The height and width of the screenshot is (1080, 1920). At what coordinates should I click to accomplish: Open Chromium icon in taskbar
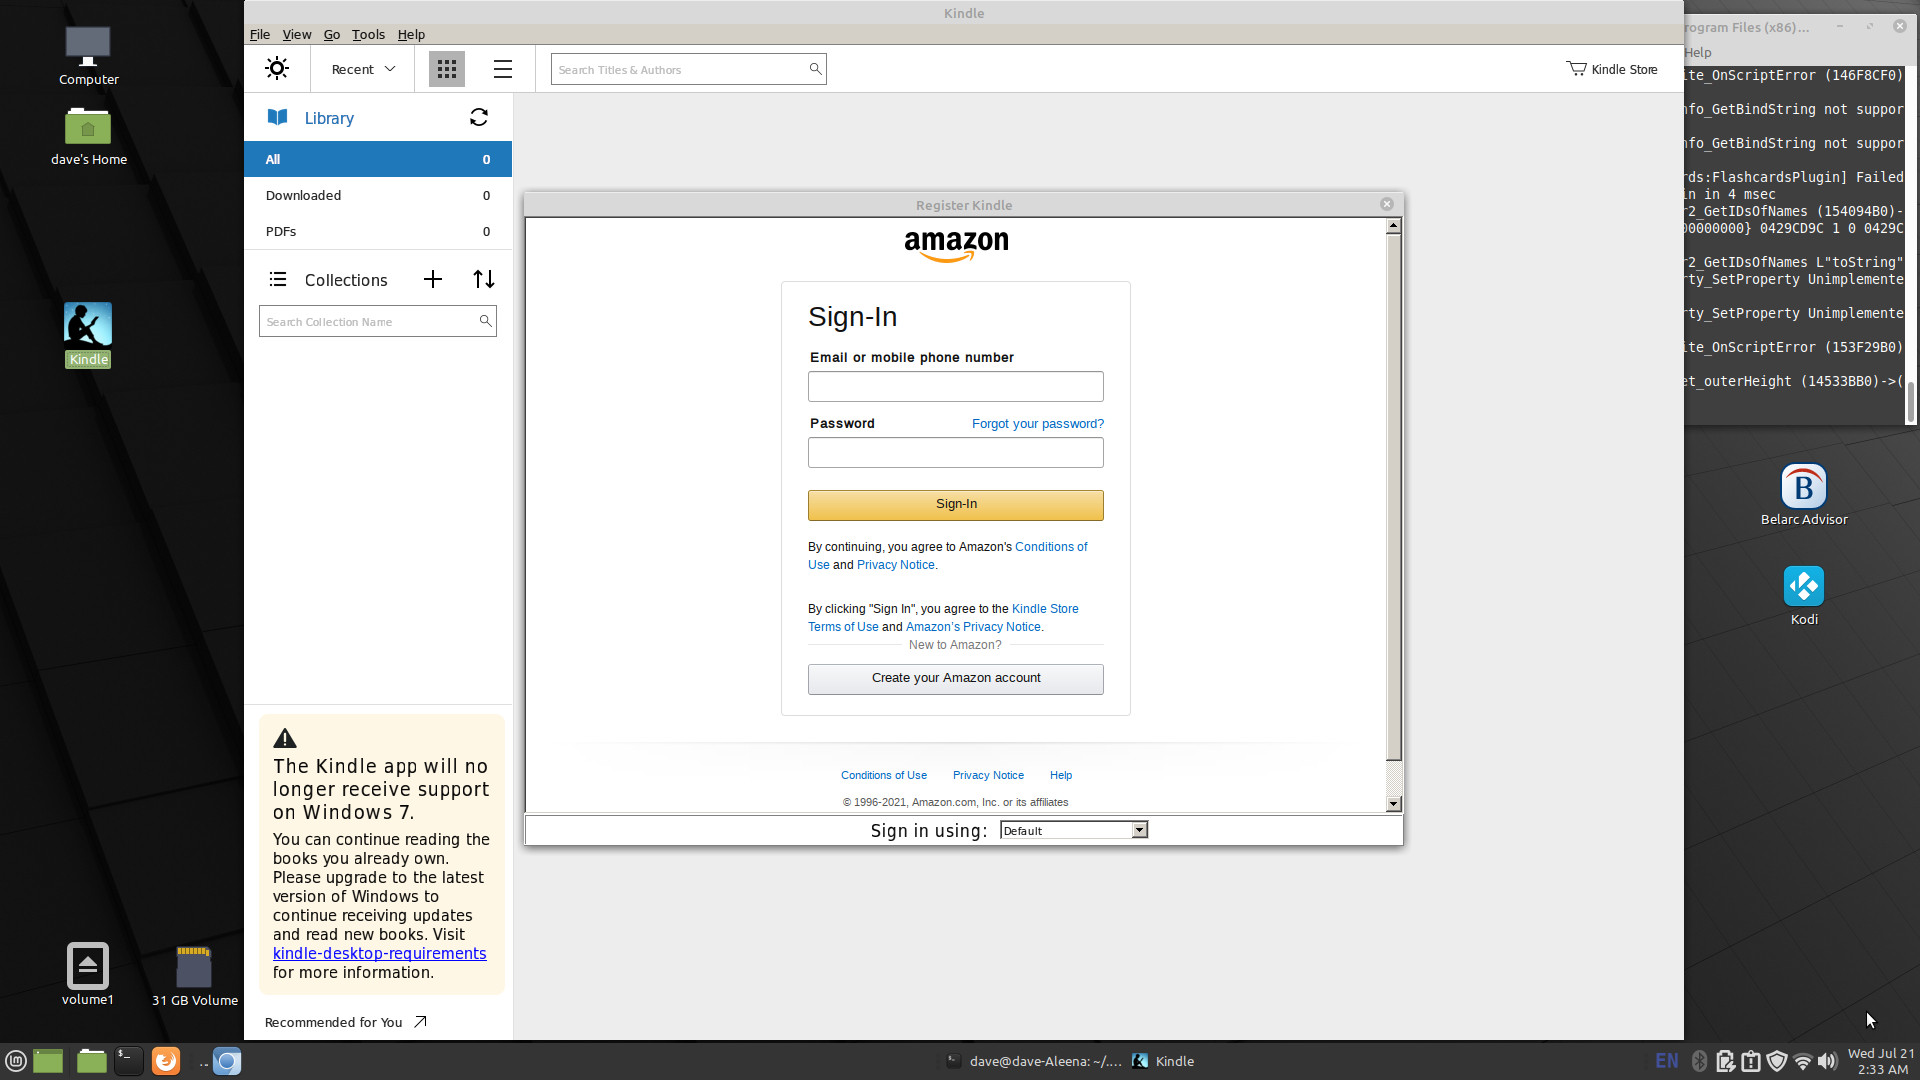(227, 1061)
